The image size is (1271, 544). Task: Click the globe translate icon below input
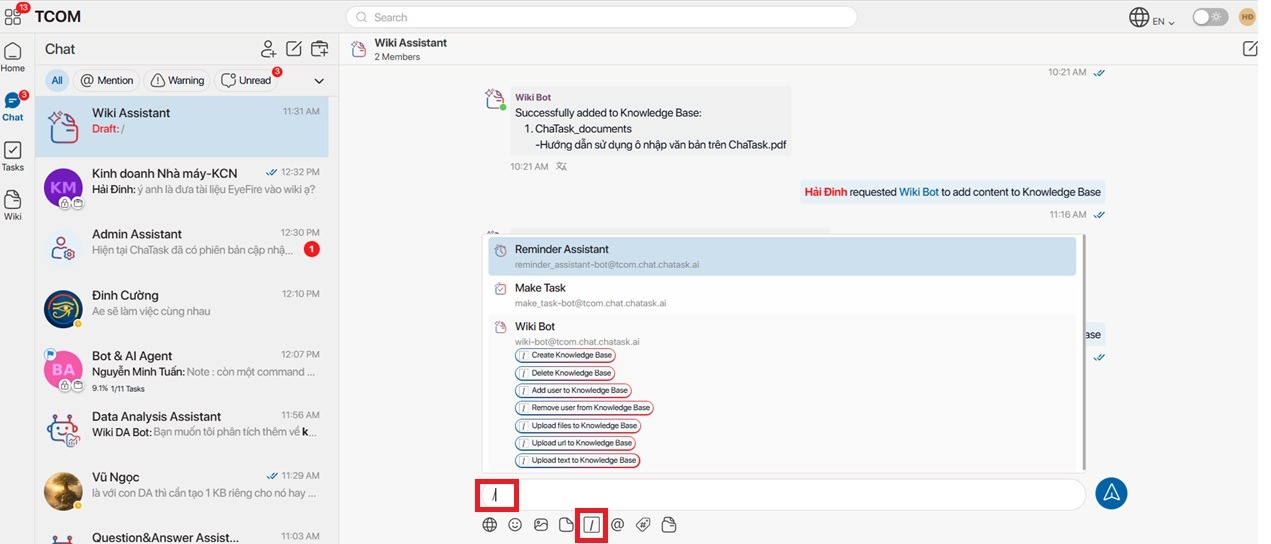coord(490,525)
